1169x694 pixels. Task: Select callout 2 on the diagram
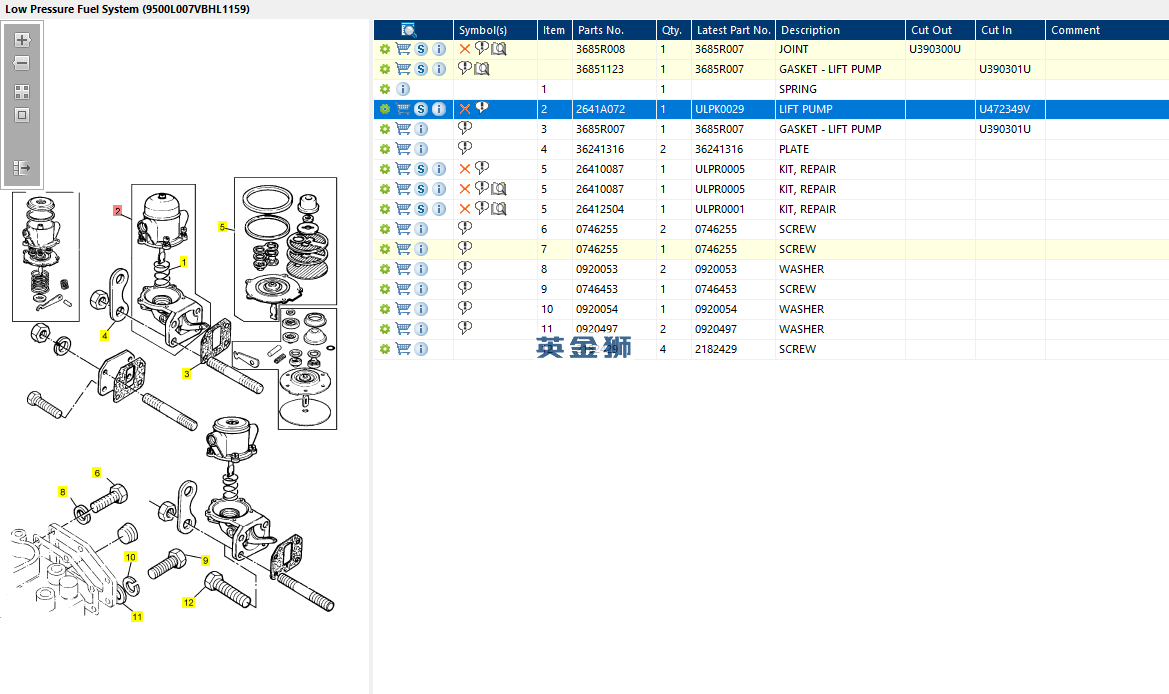point(117,211)
